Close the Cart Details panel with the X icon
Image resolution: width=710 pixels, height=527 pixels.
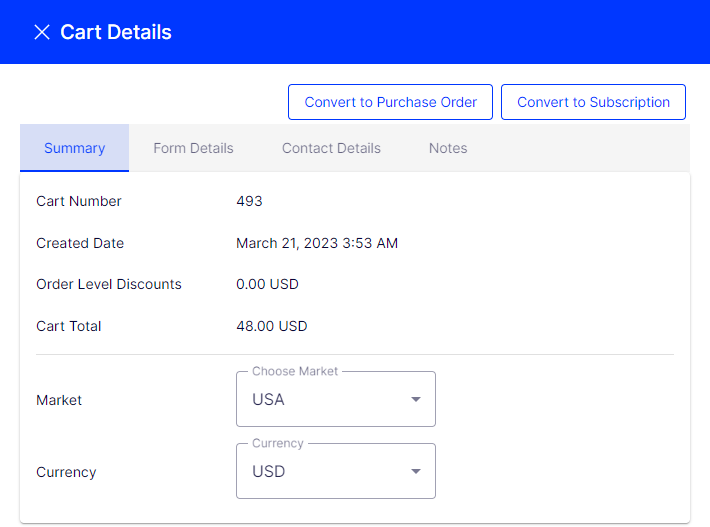(42, 32)
